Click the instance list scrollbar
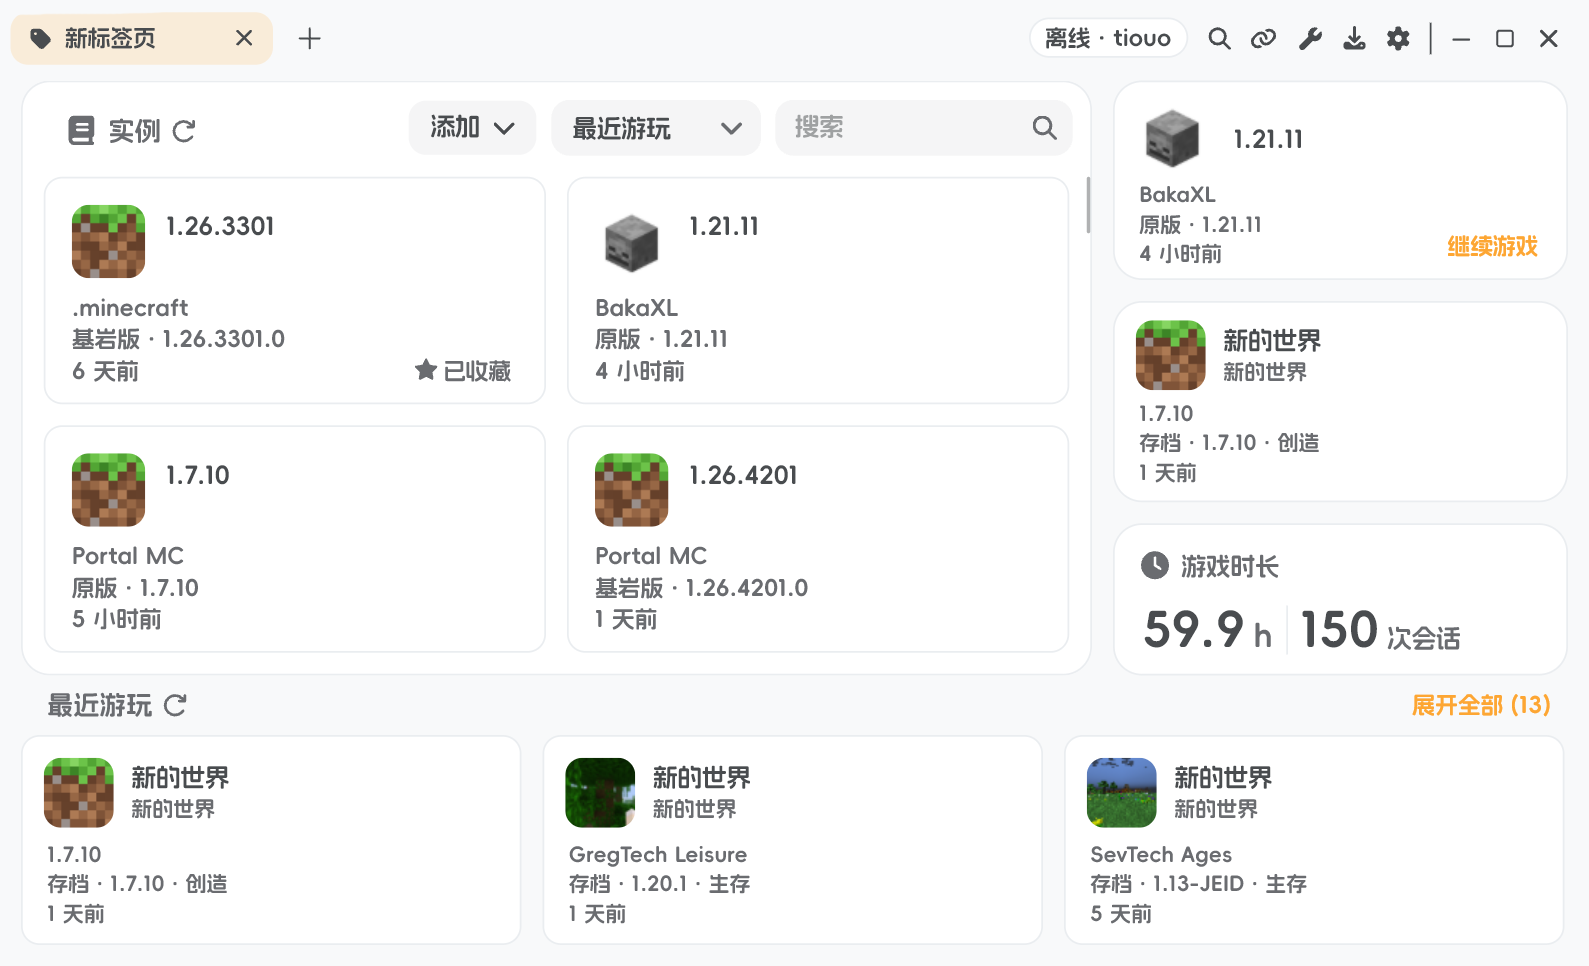Viewport: 1589px width, 966px height. pos(1088,206)
